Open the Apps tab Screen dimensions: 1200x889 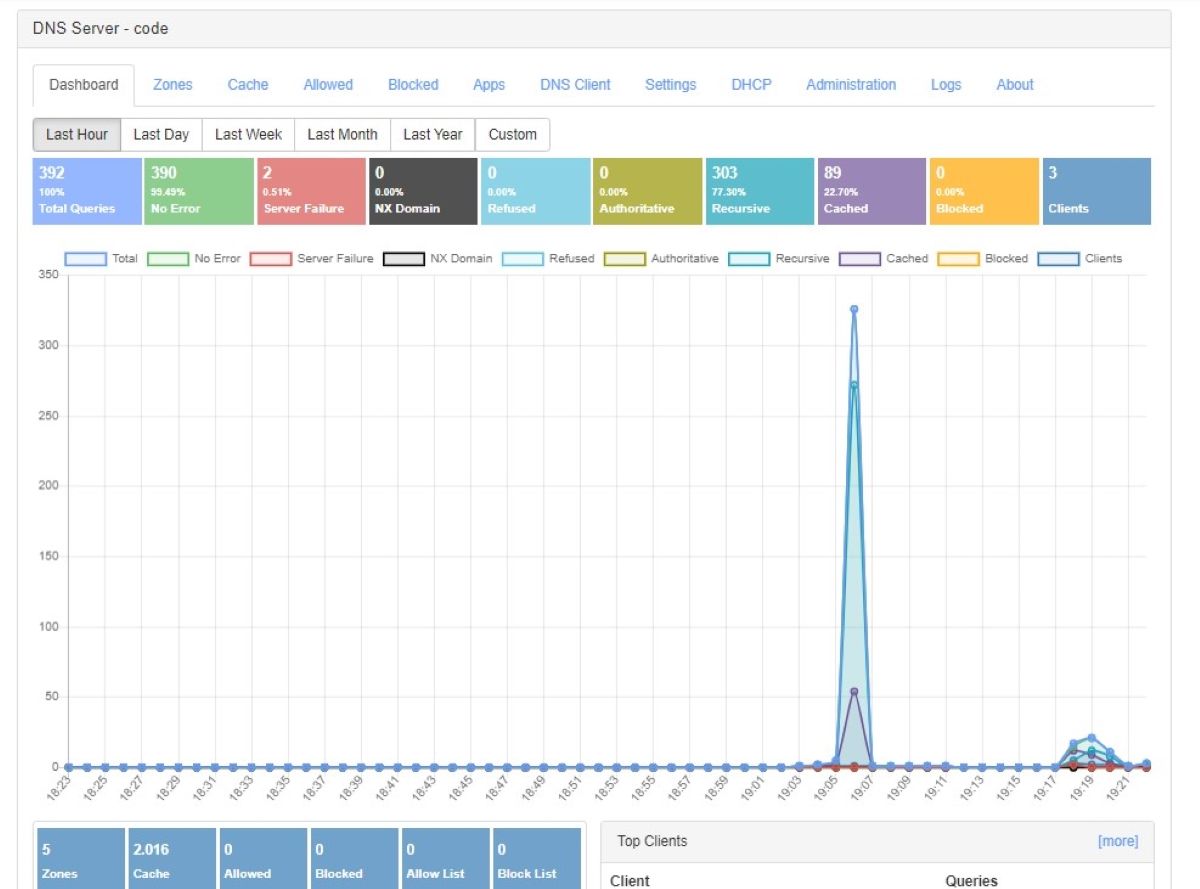pyautogui.click(x=489, y=85)
